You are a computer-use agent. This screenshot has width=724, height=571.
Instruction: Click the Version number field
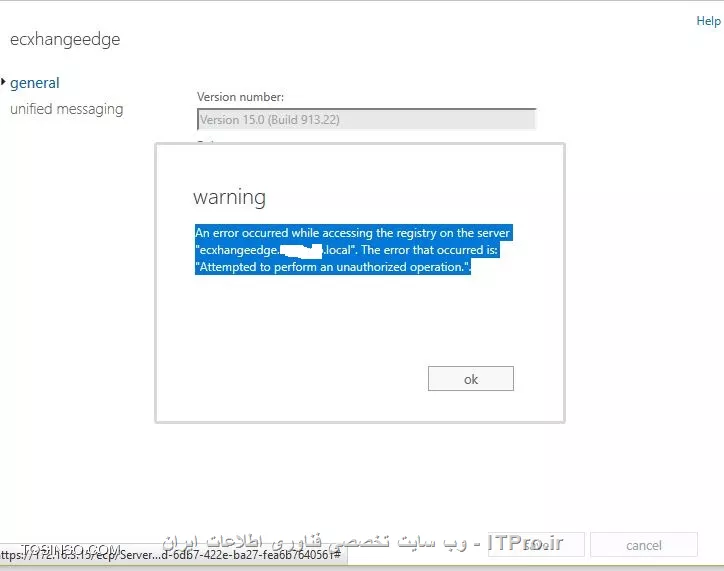367,120
